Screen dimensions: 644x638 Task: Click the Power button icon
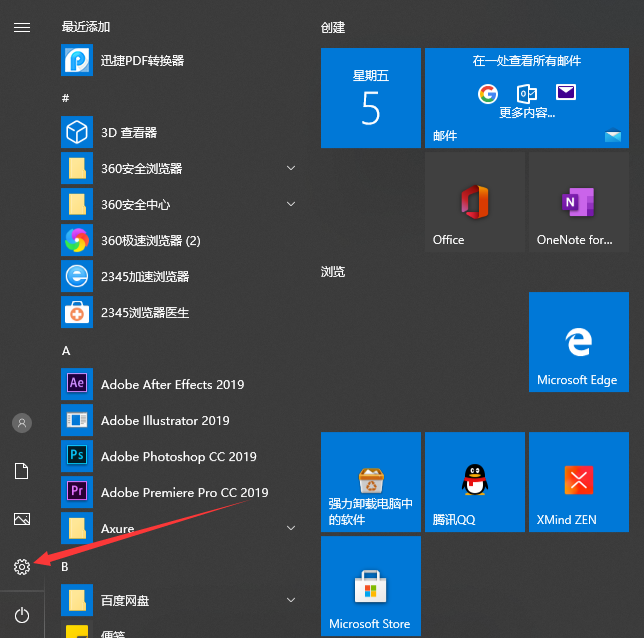click(x=22, y=615)
